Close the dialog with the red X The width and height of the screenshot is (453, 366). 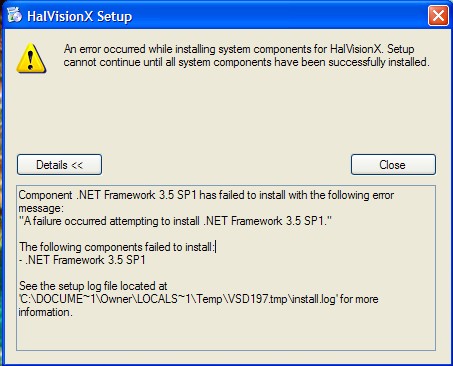438,15
